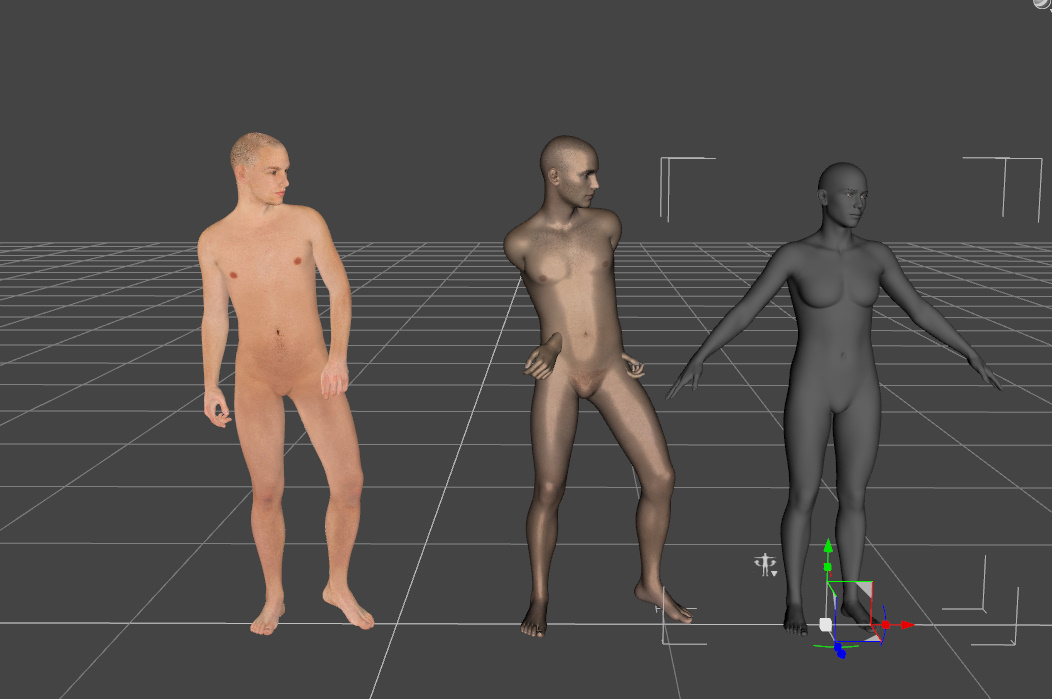Click the green Y-axis translate arrow
This screenshot has height=699, width=1052.
coord(829,545)
